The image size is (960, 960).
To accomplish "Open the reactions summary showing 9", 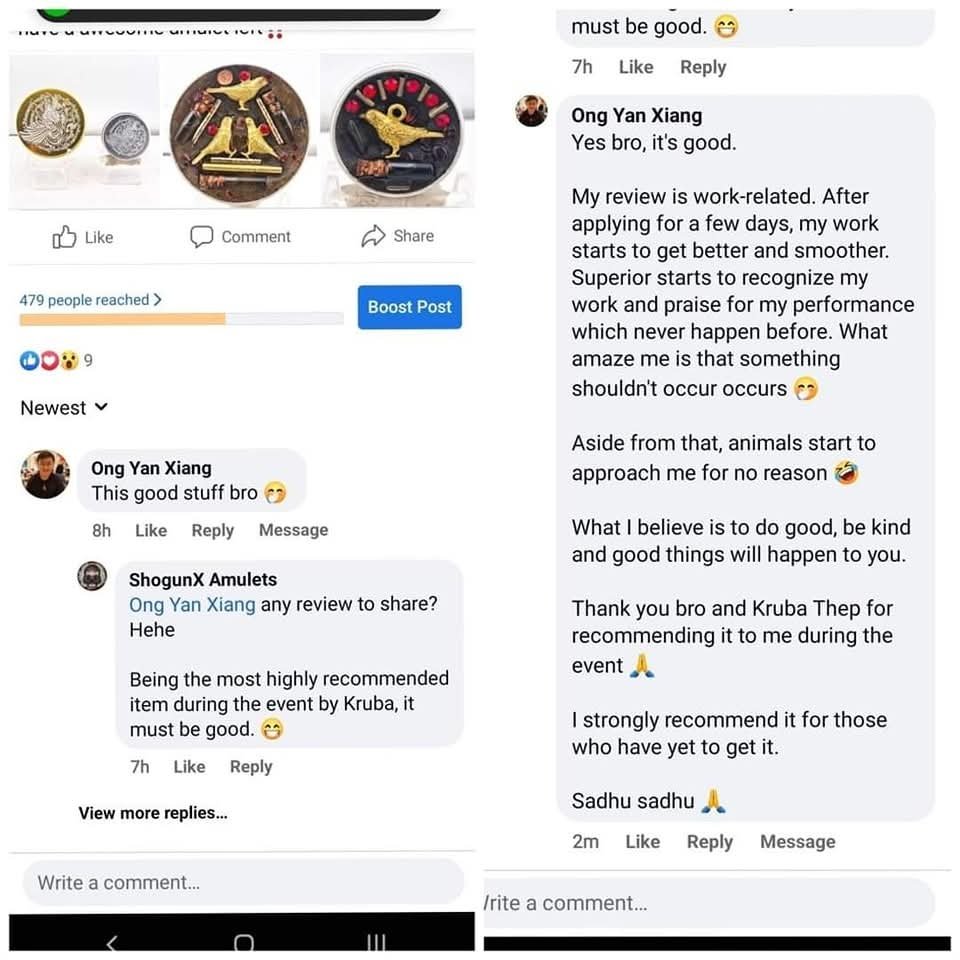I will coord(56,361).
